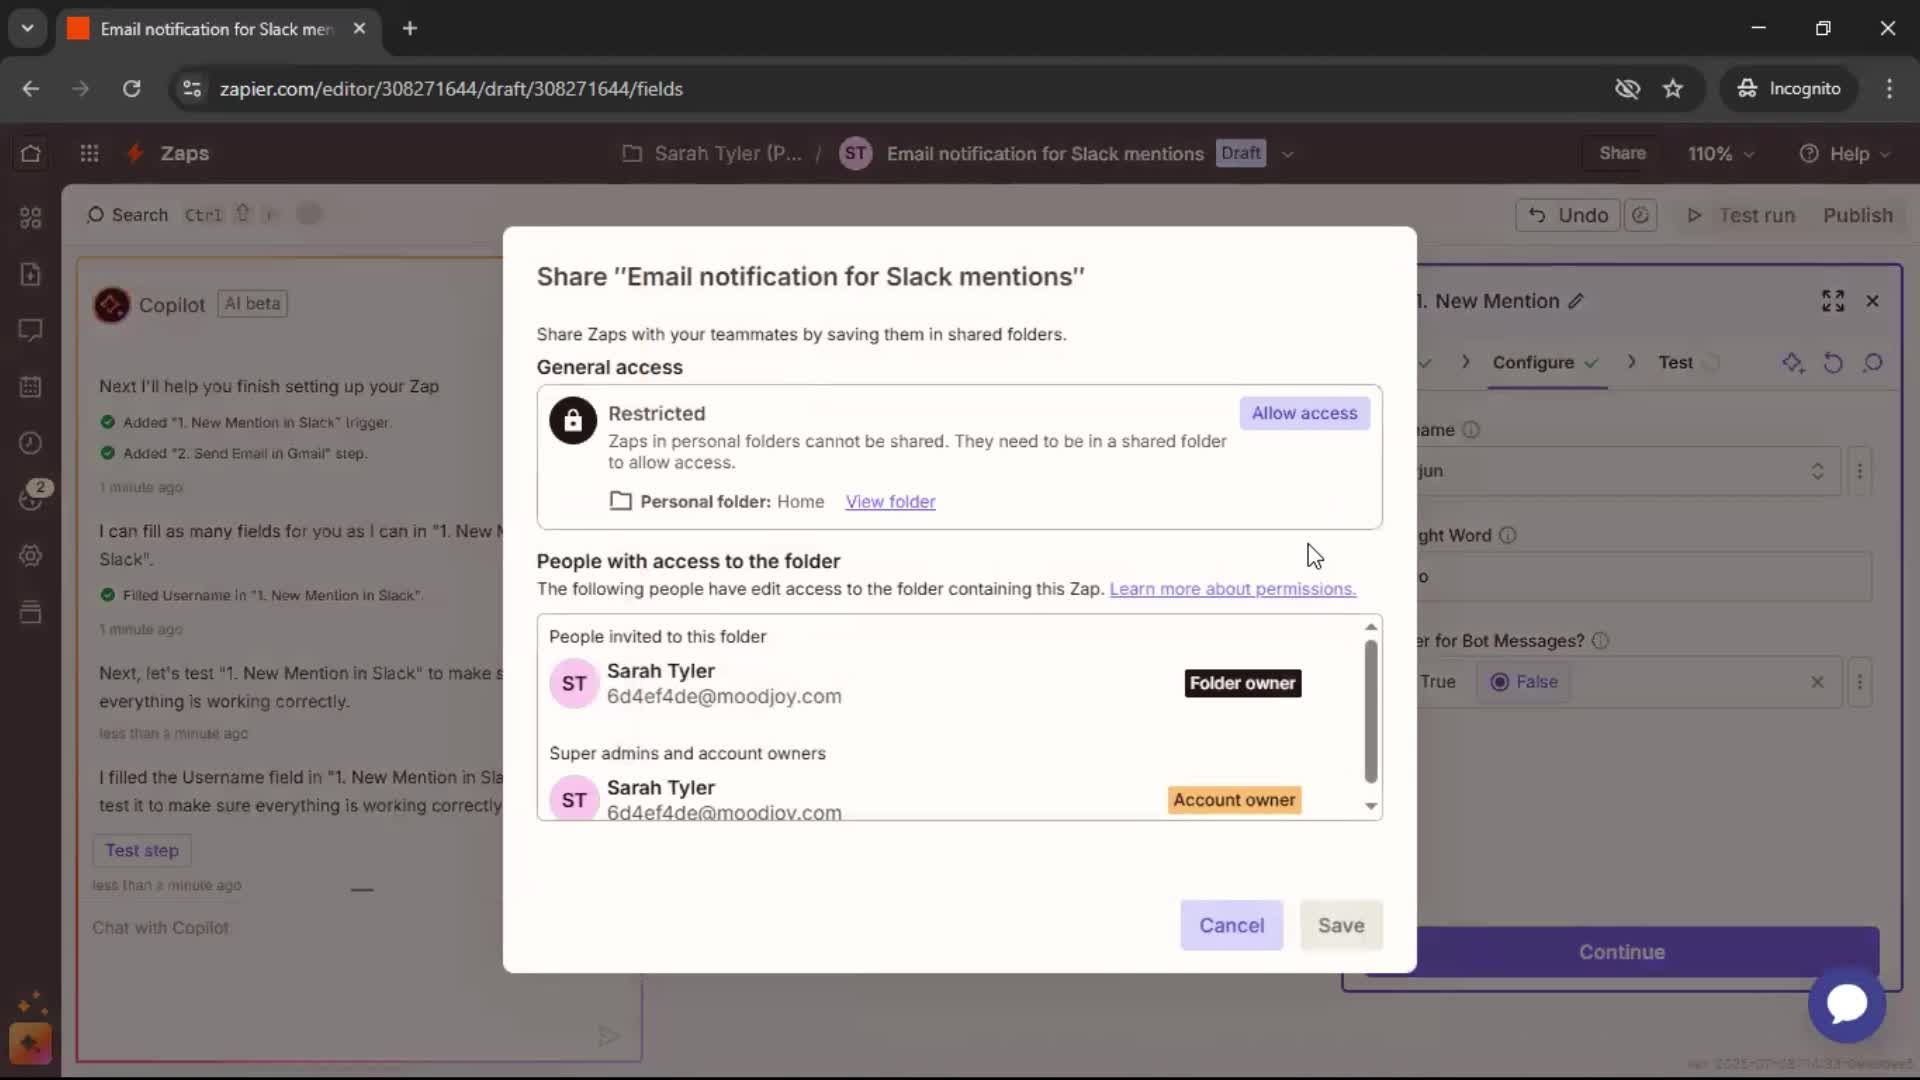
Task: Switch to the Configure tab
Action: click(x=1545, y=362)
